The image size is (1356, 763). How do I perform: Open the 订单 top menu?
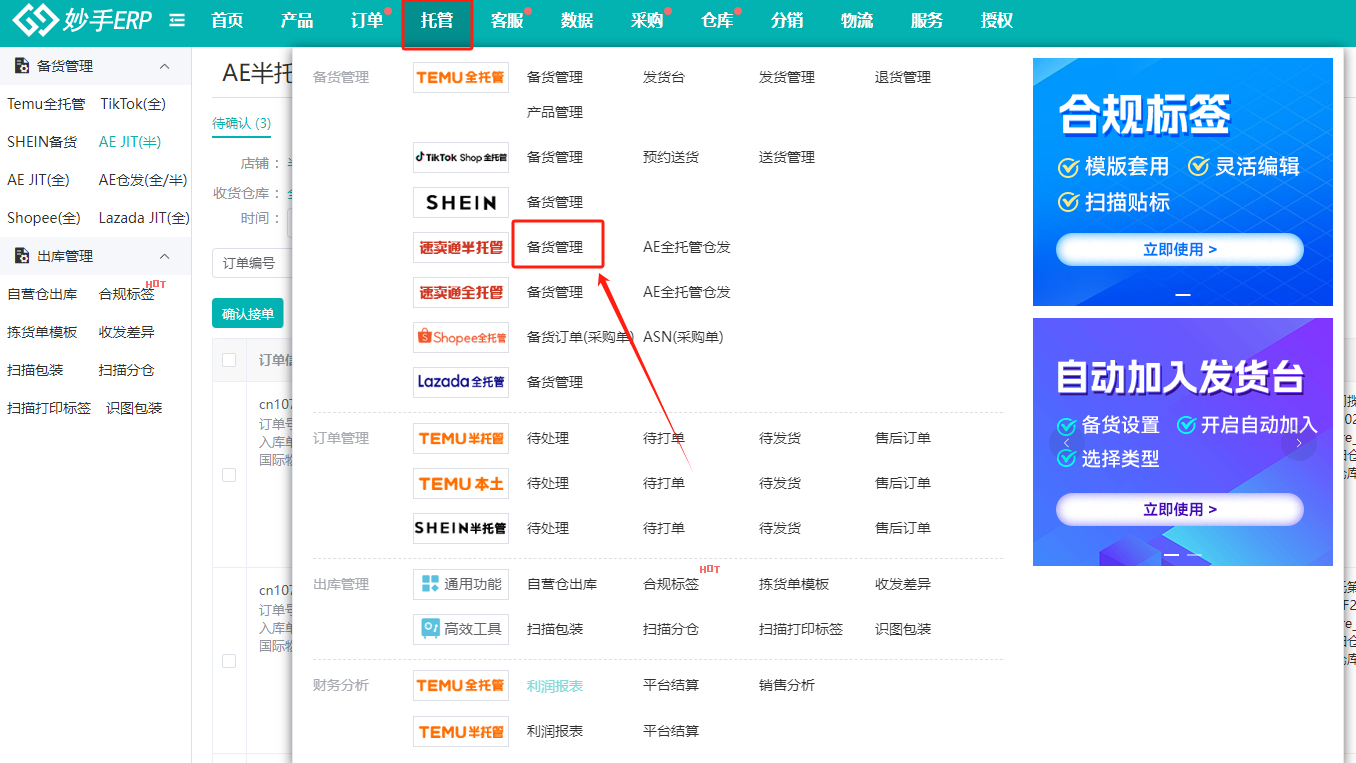coord(367,20)
